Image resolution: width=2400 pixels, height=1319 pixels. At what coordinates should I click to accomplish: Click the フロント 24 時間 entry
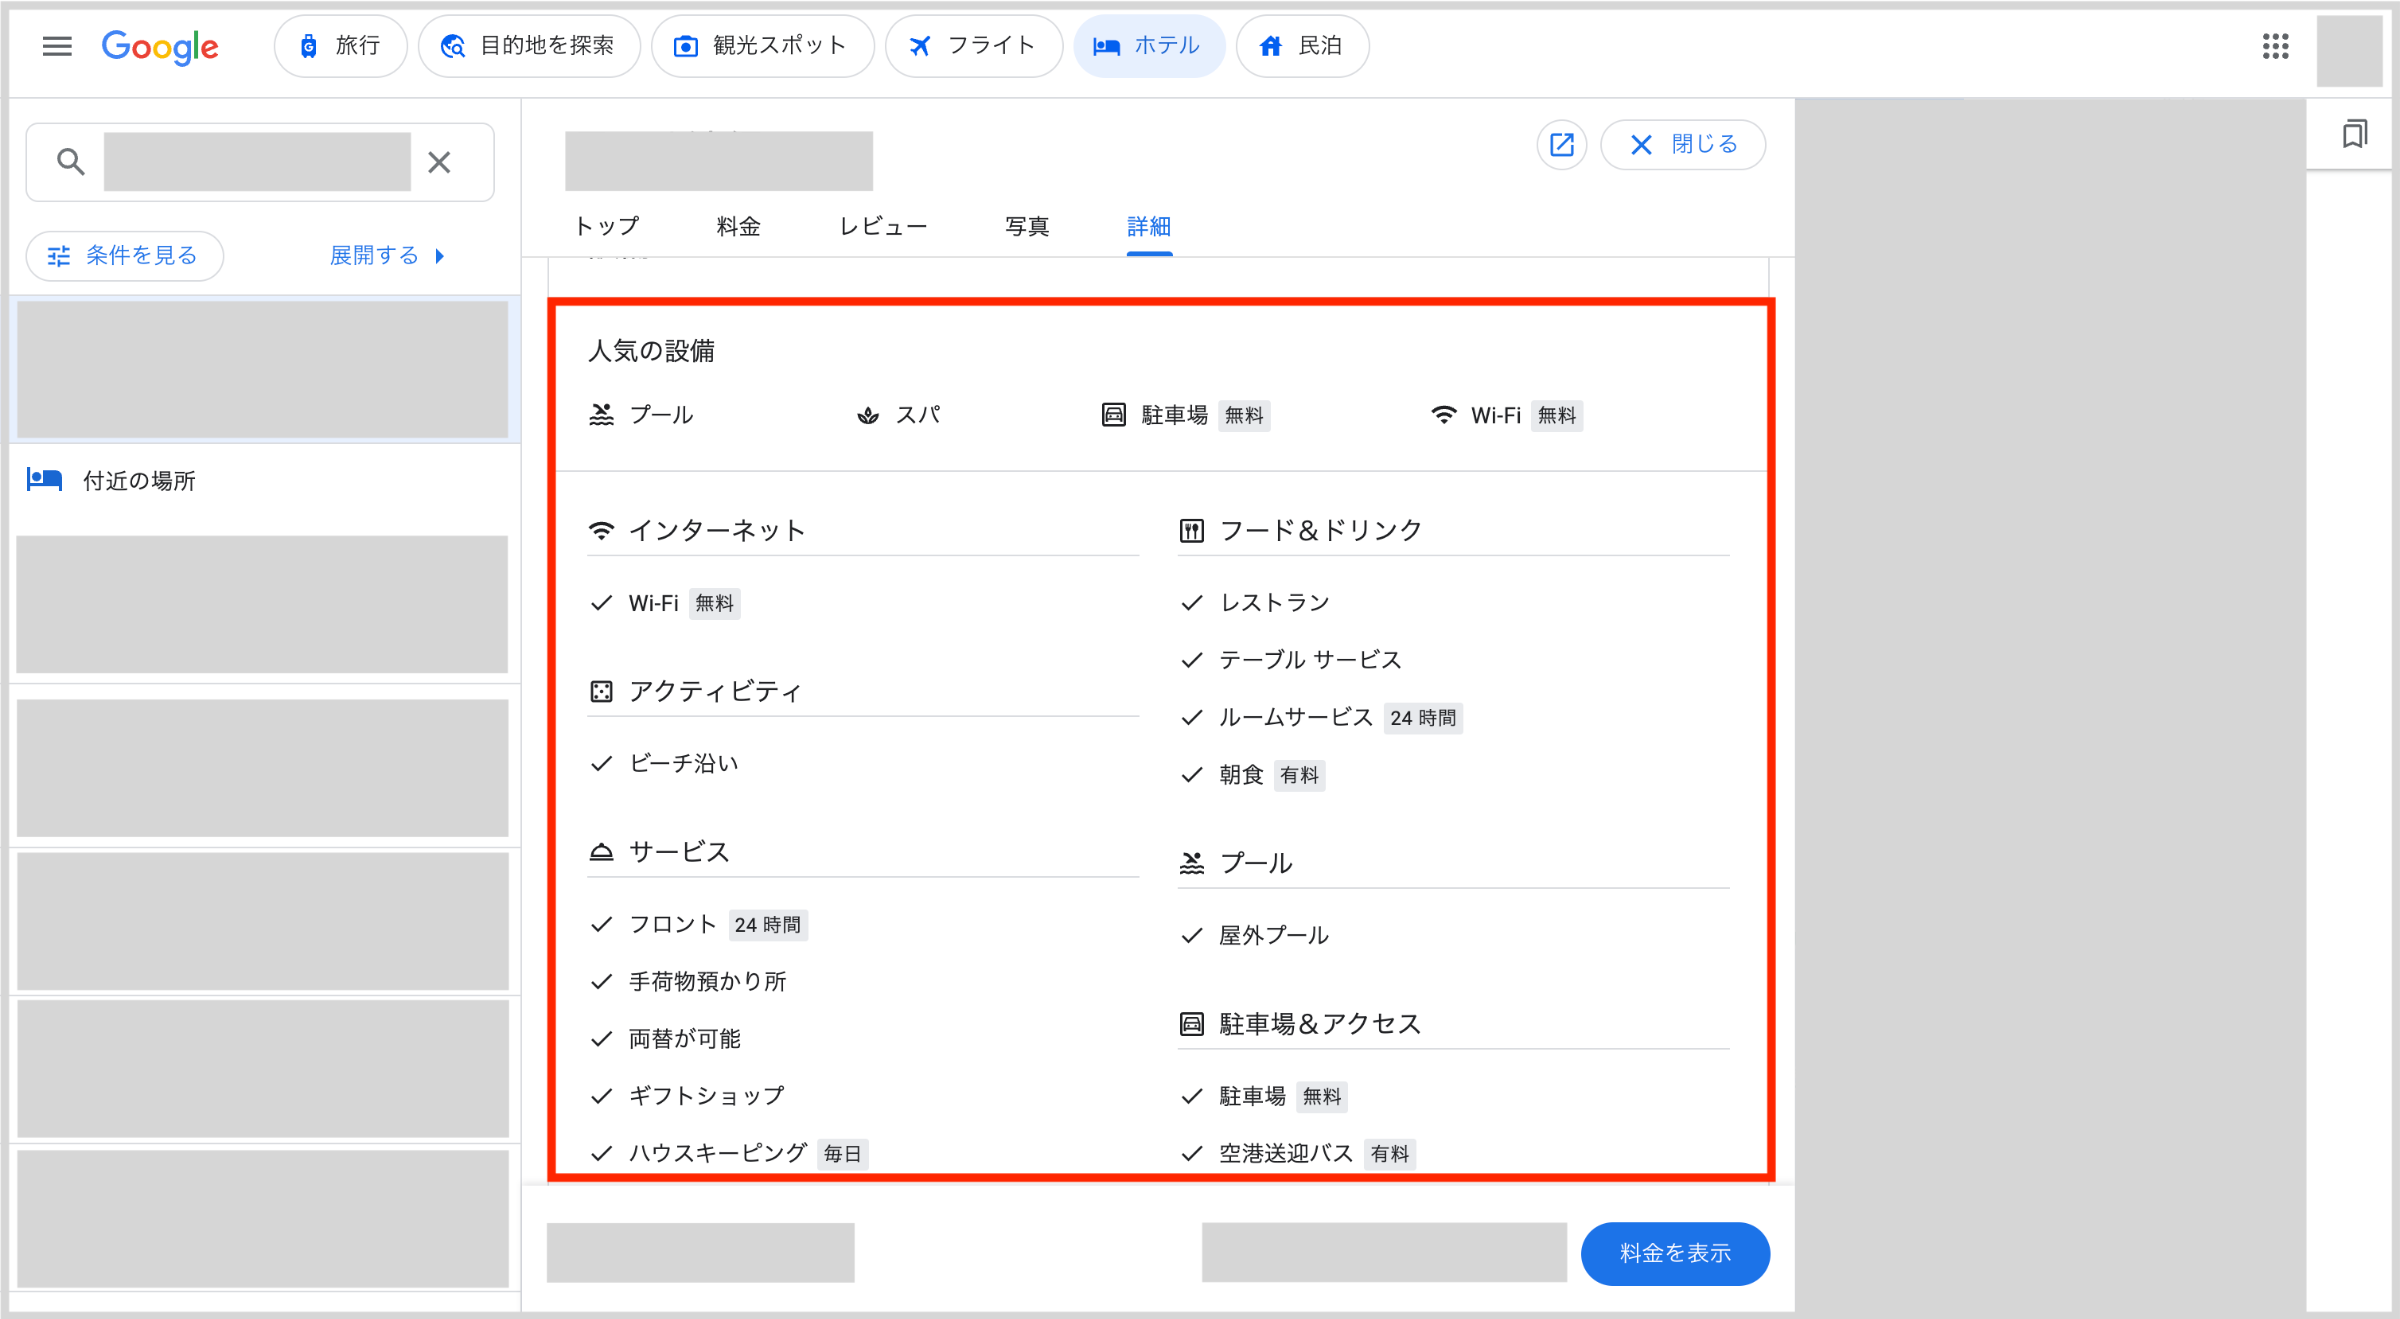[699, 925]
